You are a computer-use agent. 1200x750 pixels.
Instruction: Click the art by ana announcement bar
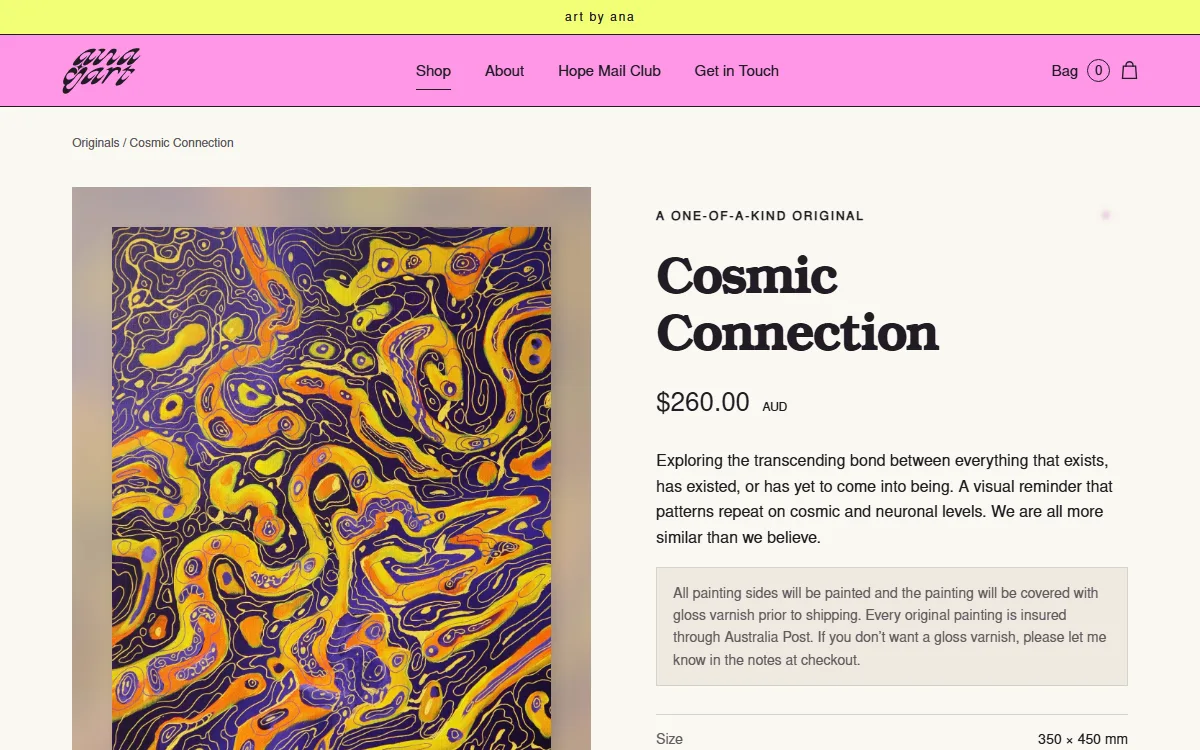pyautogui.click(x=600, y=17)
